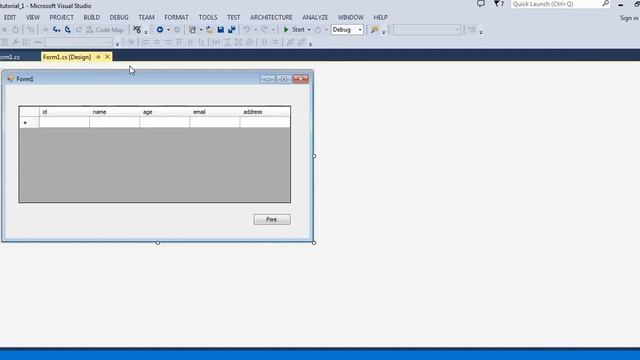Screen dimensions: 640x360
Task: Click the Sign in link
Action: [629, 18]
